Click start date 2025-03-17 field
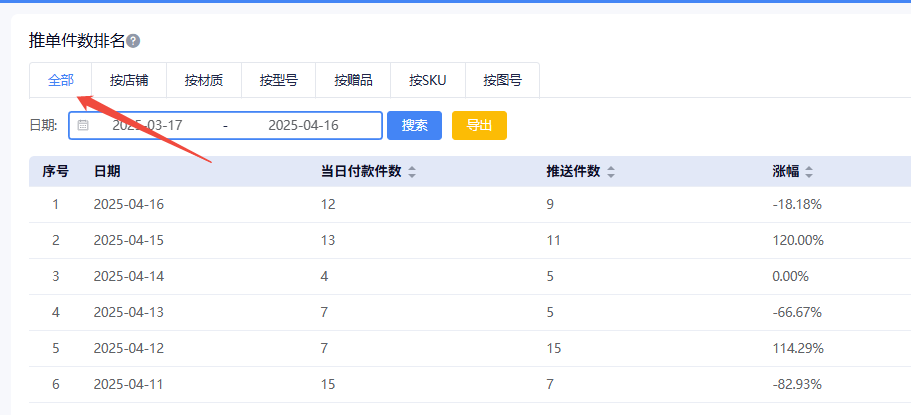This screenshot has width=911, height=415. point(147,126)
